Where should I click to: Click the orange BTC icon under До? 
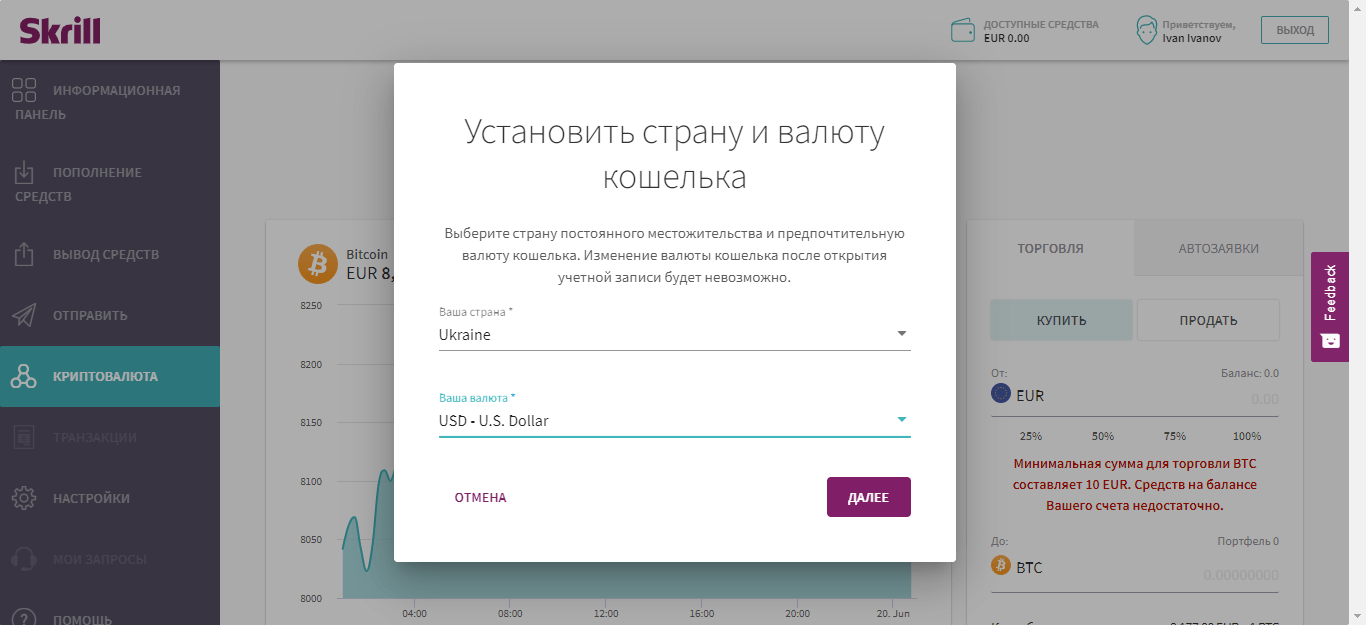coord(1001,566)
